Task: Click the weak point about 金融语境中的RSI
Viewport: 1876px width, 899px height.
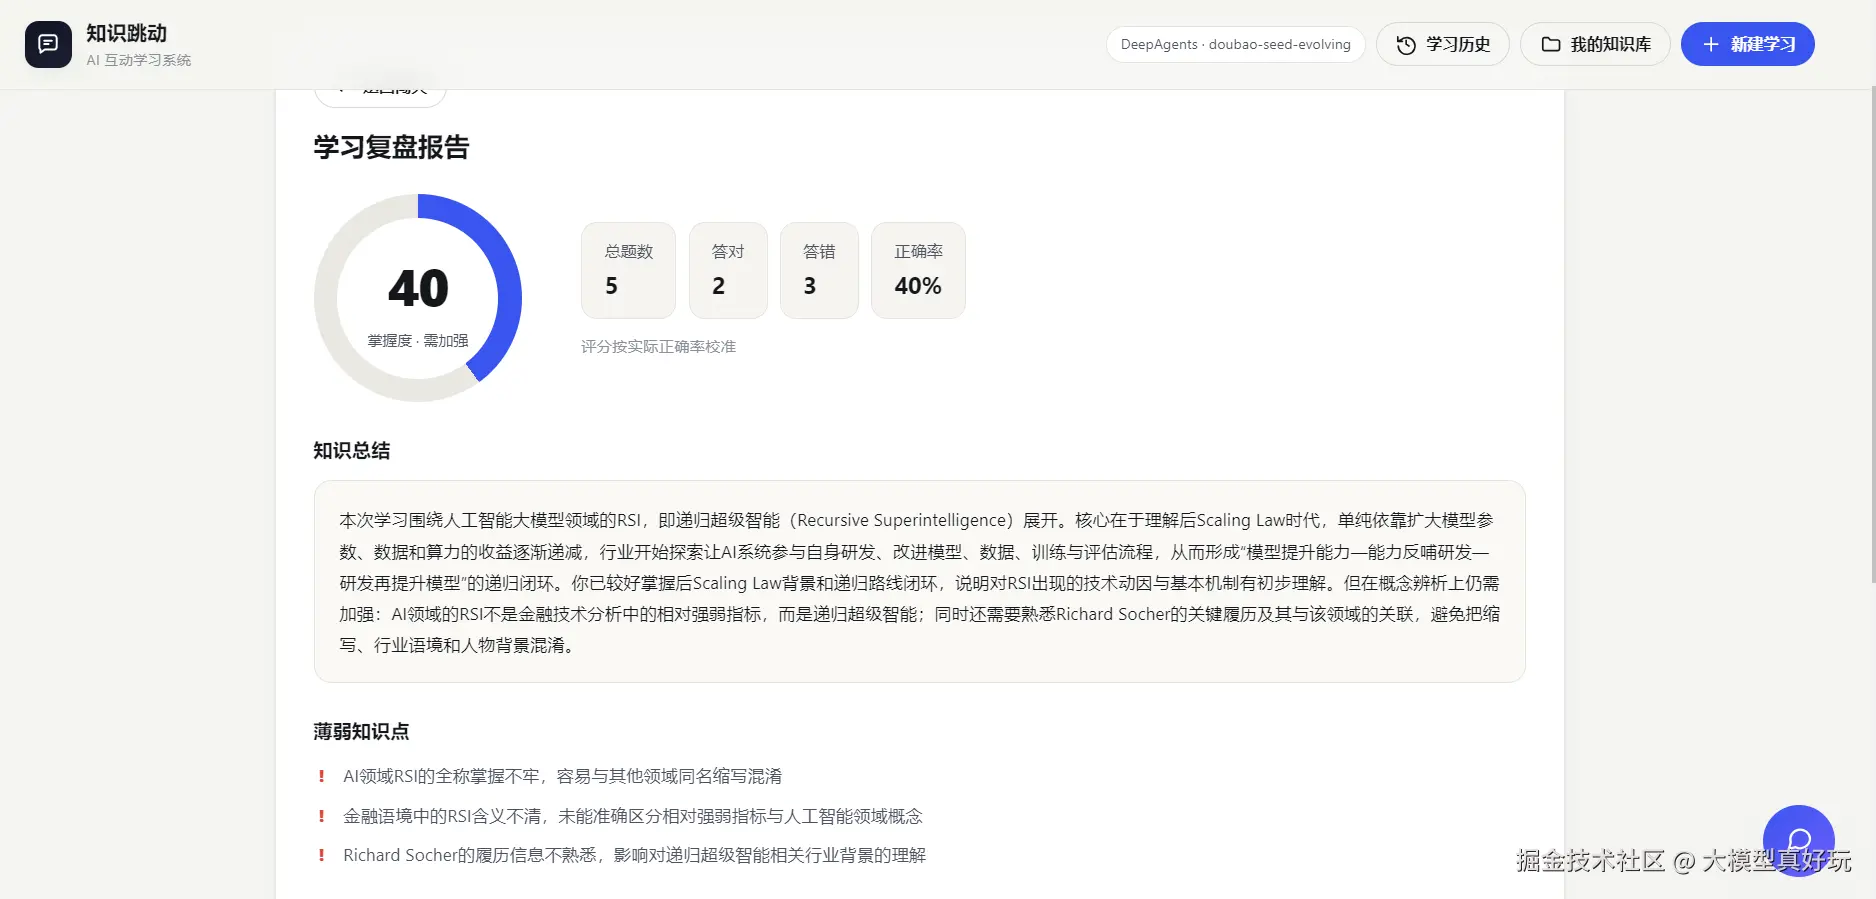Action: pos(632,816)
